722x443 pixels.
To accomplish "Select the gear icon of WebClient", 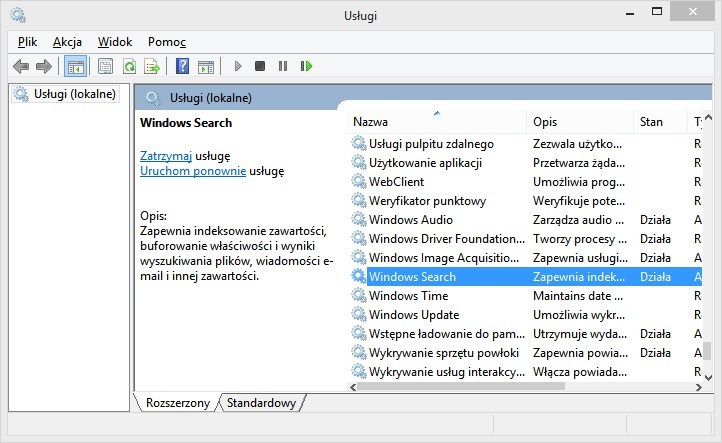I will point(358,181).
